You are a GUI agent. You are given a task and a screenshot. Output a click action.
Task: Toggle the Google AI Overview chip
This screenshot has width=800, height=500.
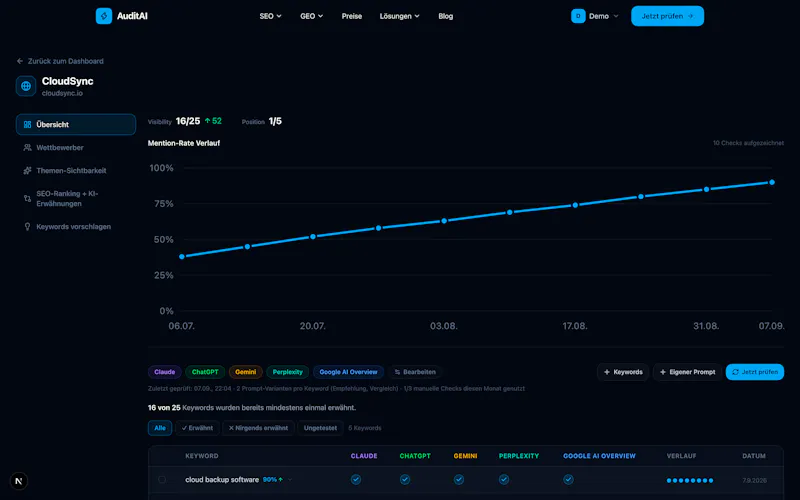[x=348, y=372]
